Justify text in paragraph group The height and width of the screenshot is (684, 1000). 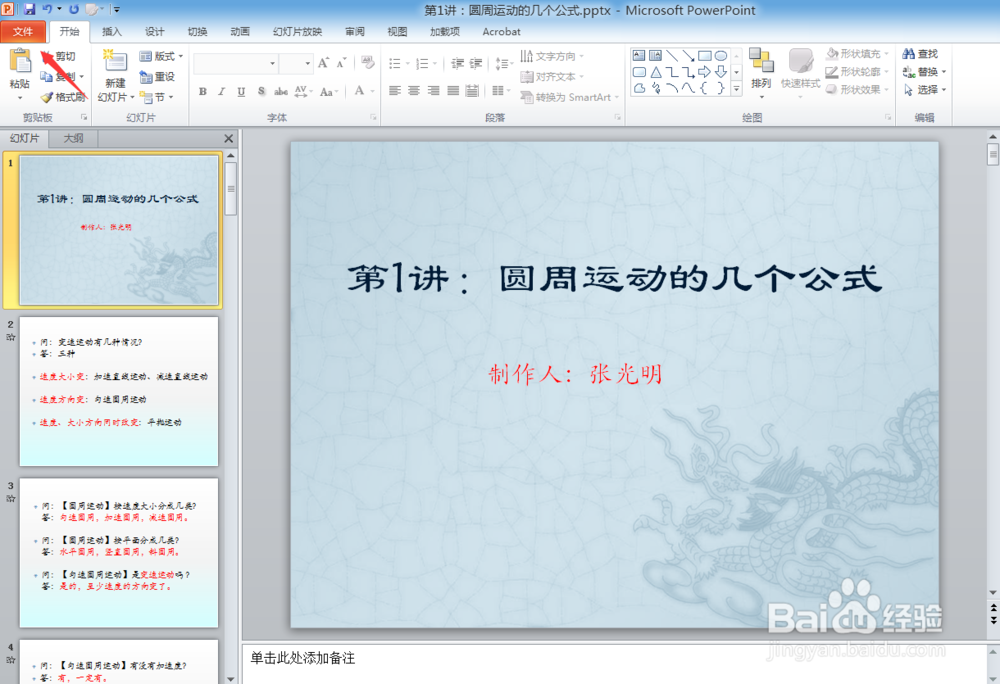point(453,91)
